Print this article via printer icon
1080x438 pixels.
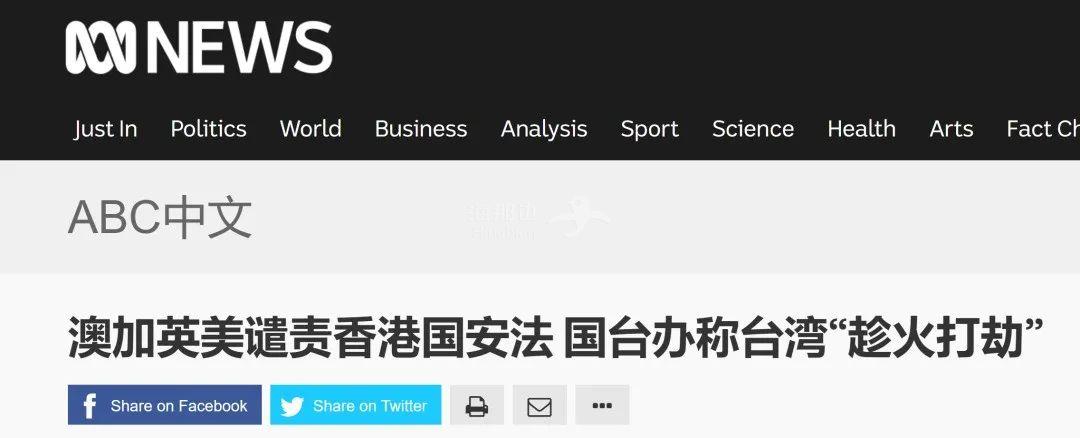click(477, 405)
